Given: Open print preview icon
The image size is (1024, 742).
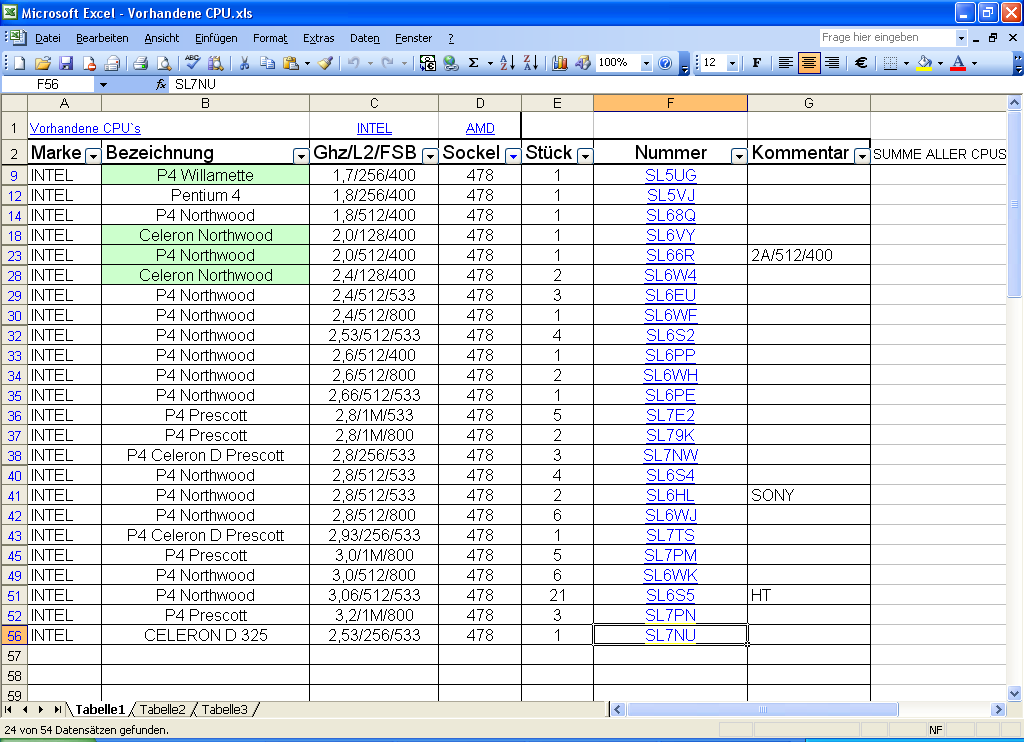Looking at the screenshot, I should (164, 63).
